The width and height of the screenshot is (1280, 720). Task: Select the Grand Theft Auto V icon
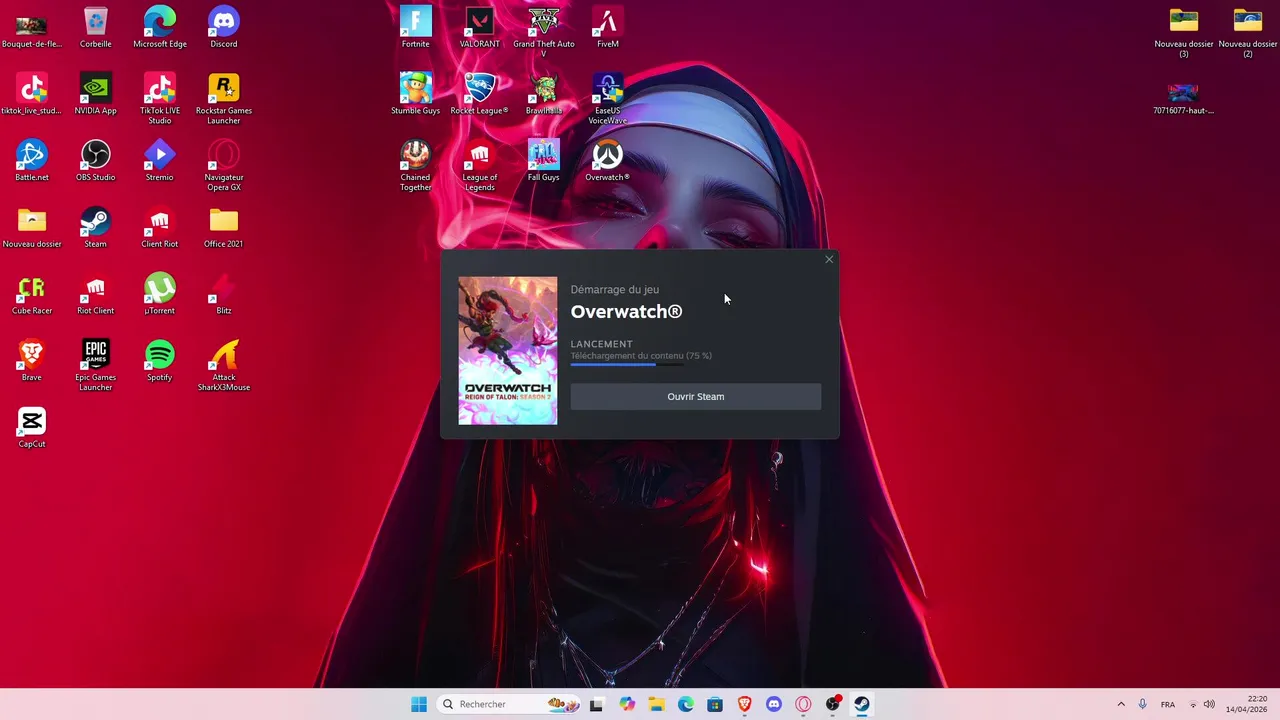[x=544, y=31]
